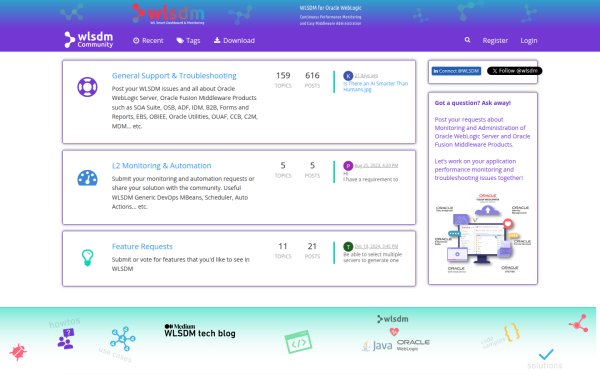
Task: Open the Tags menu item
Action: pos(188,41)
